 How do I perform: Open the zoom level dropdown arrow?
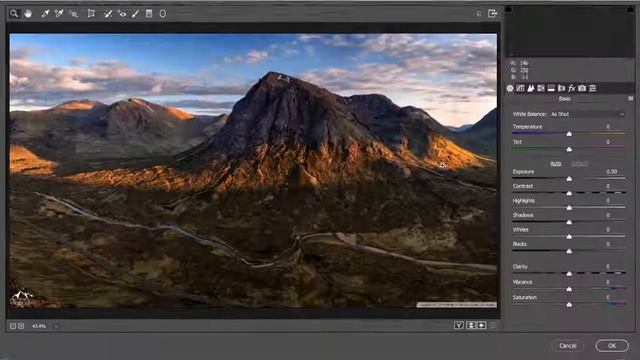pos(56,326)
